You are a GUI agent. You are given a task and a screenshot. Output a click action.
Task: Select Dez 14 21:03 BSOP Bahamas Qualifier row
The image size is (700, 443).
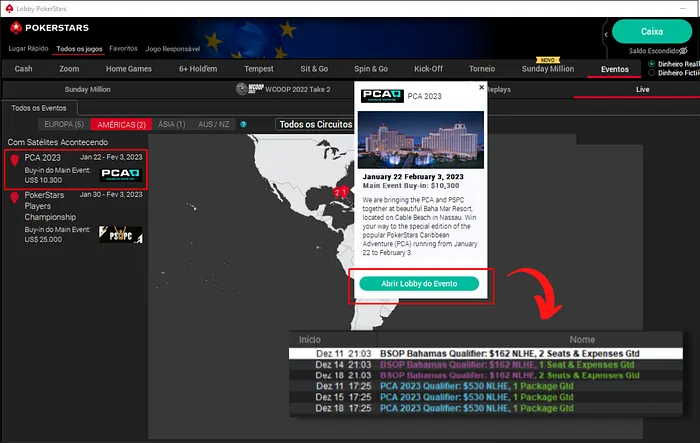click(486, 364)
